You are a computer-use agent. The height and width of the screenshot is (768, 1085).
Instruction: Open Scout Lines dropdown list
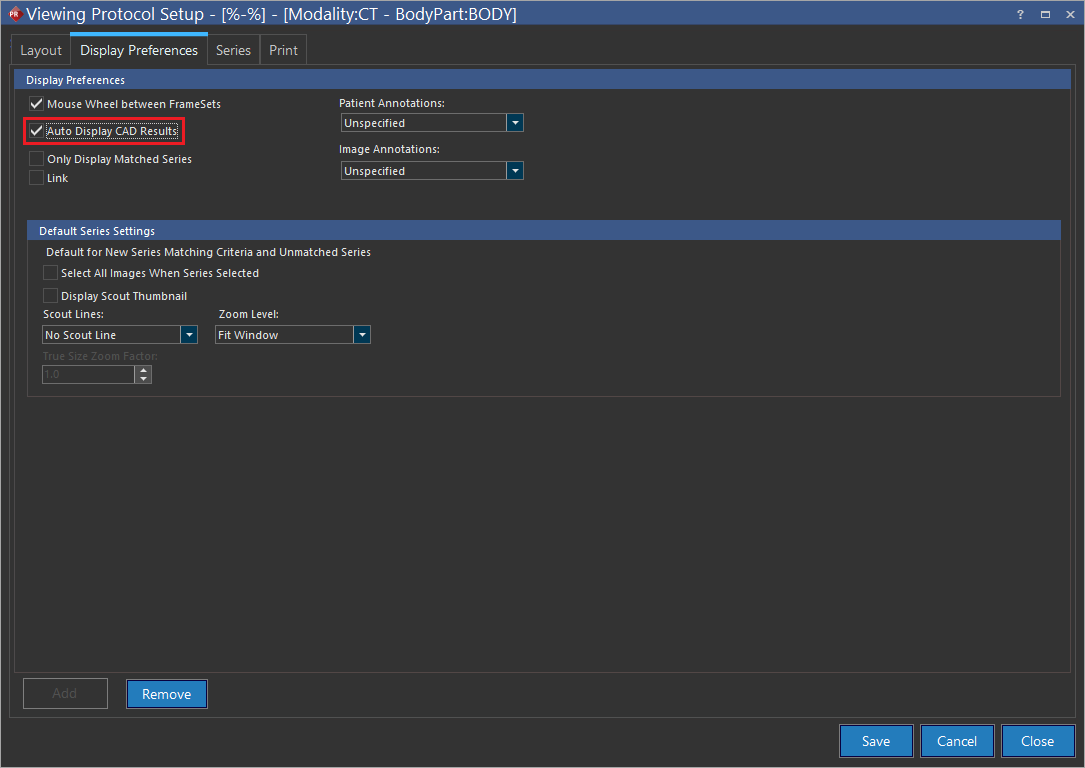click(189, 335)
